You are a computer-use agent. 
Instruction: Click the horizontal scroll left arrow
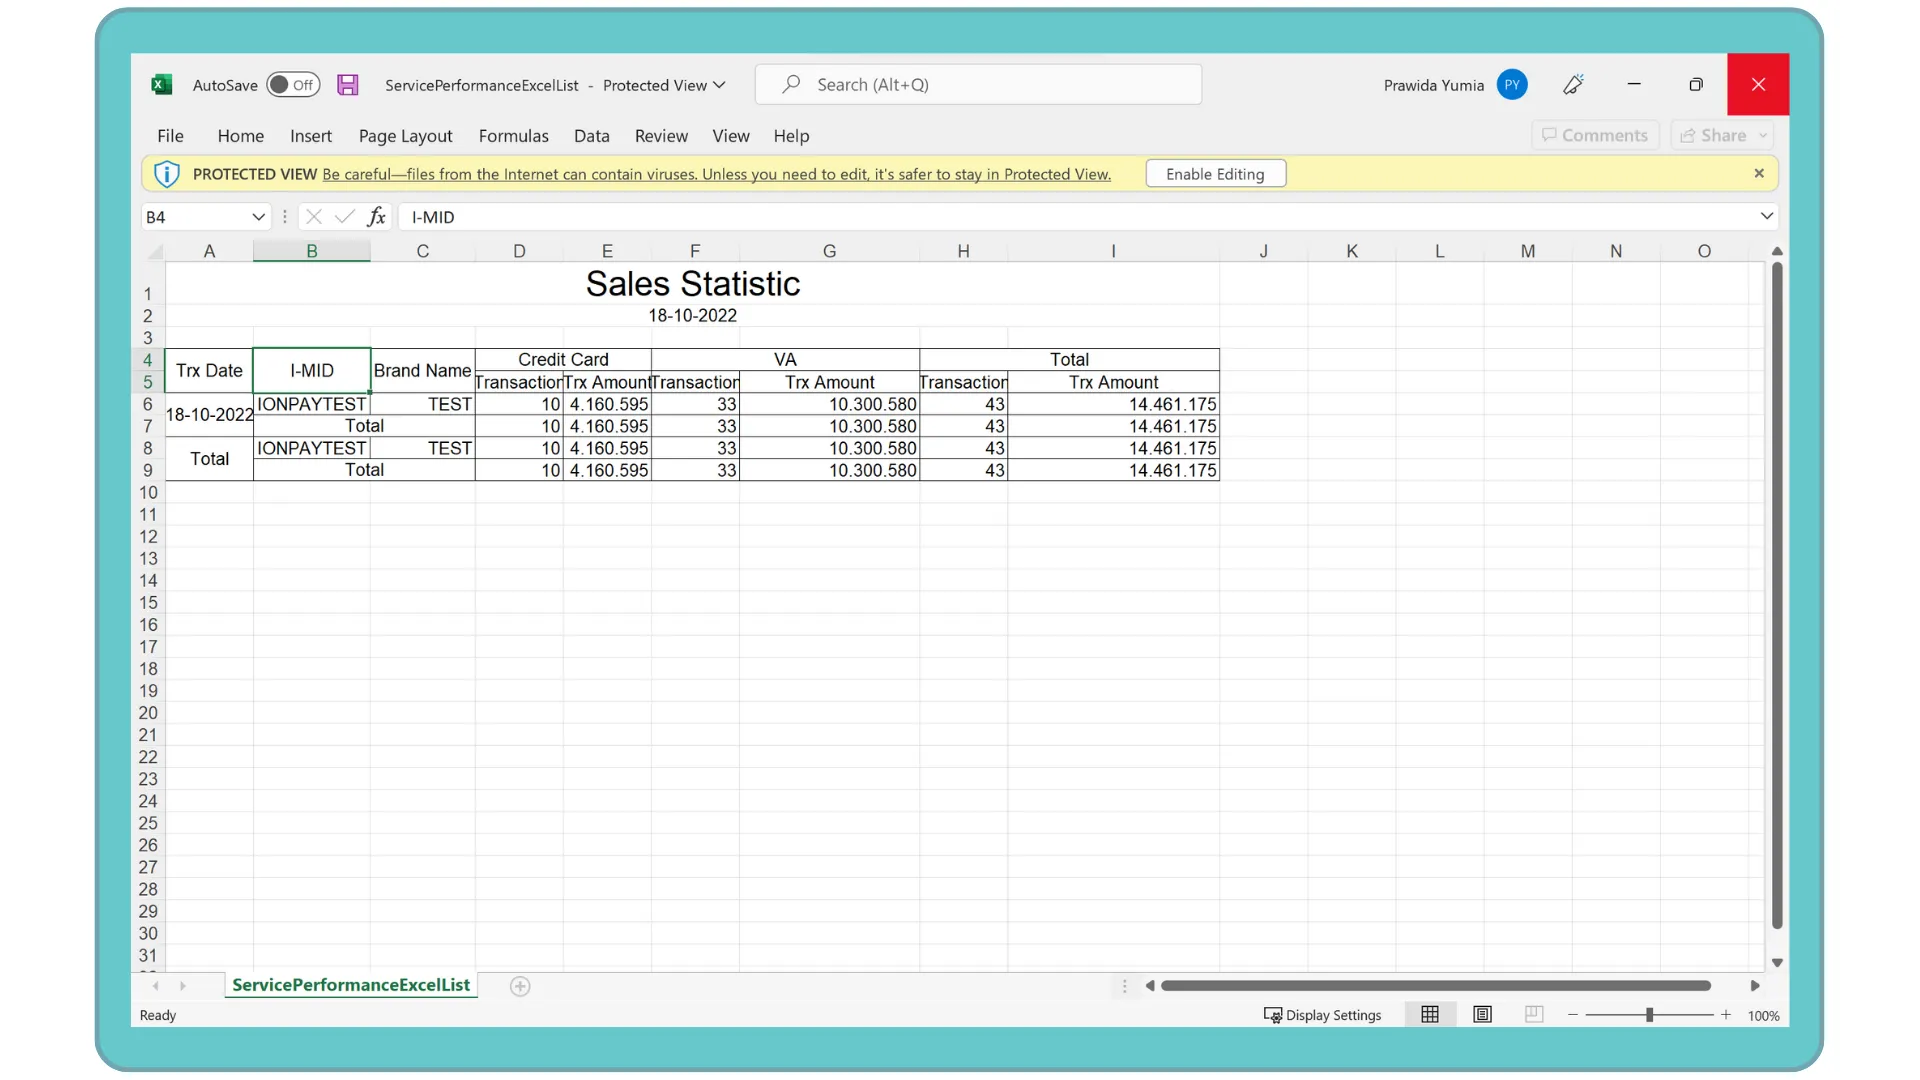click(x=1150, y=986)
